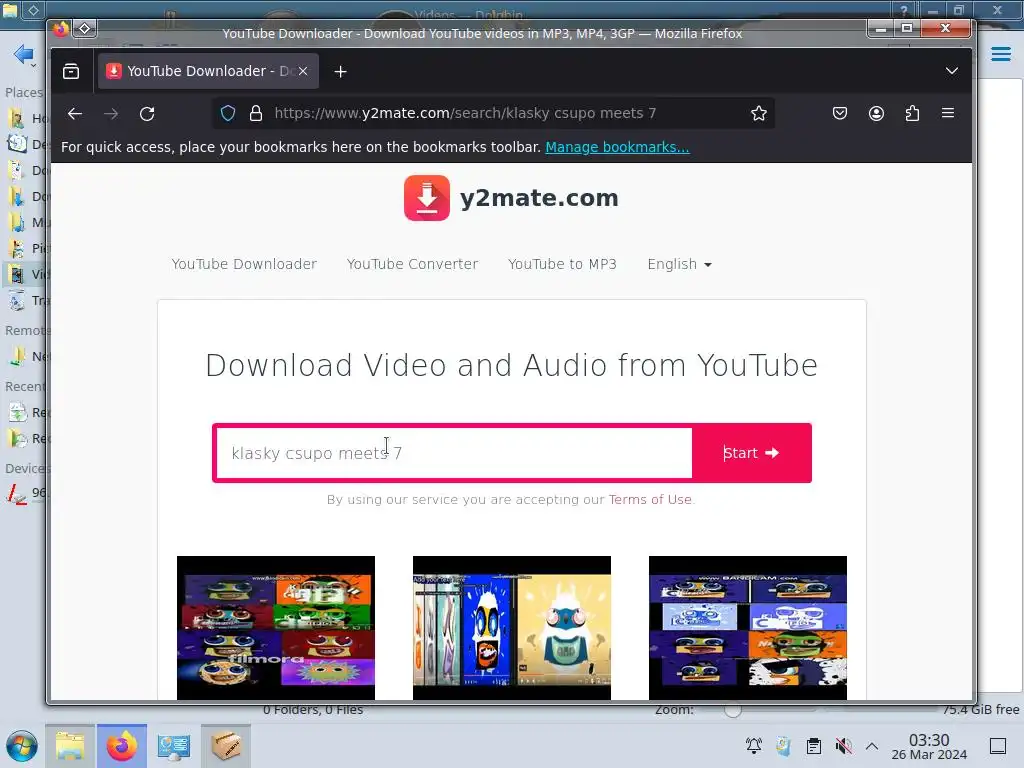Open Firefox window menu icon in titlebar
1024x768 pixels.
(61, 29)
